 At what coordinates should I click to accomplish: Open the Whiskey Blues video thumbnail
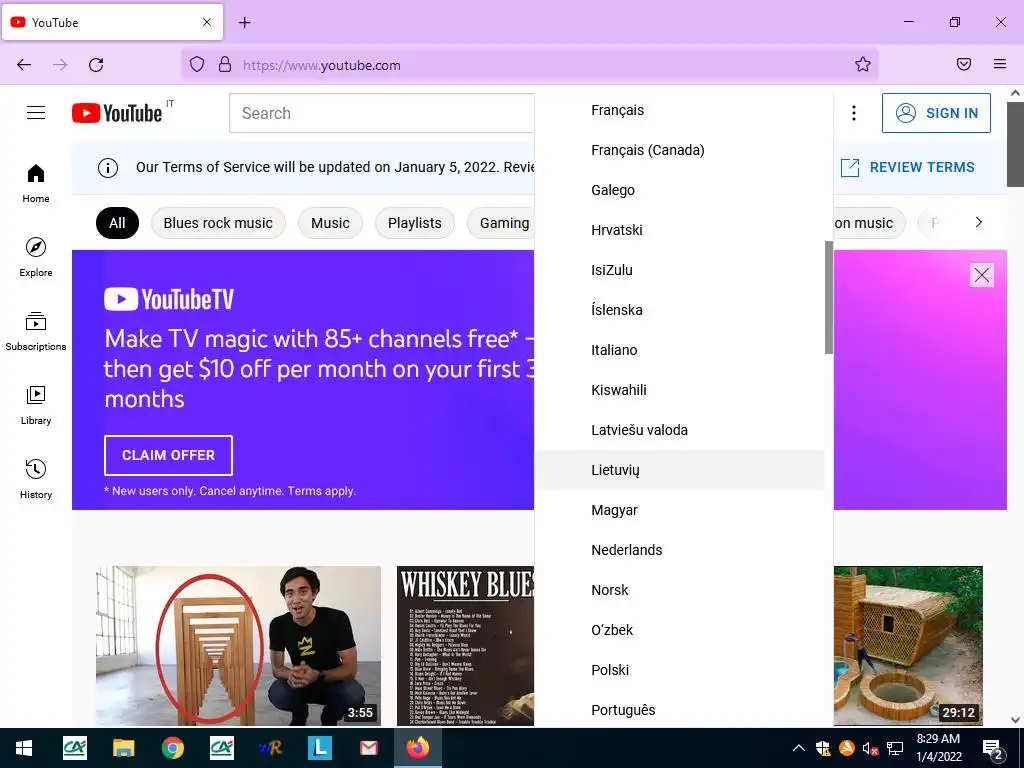466,646
